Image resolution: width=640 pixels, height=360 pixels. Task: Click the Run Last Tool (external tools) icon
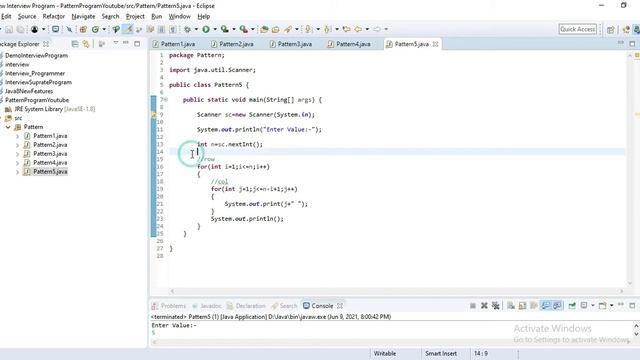click(x=244, y=29)
